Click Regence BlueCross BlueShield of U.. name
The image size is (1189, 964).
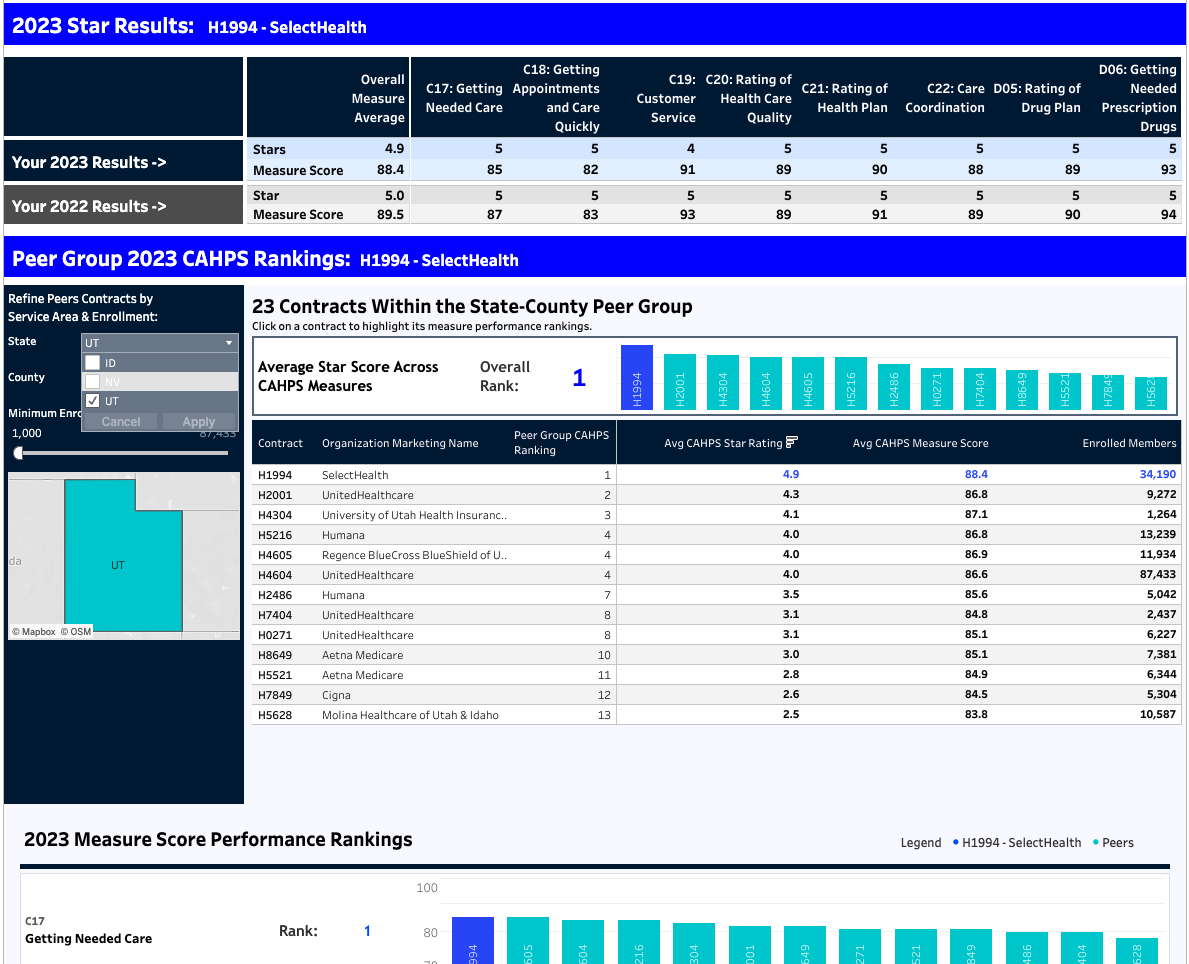414,555
